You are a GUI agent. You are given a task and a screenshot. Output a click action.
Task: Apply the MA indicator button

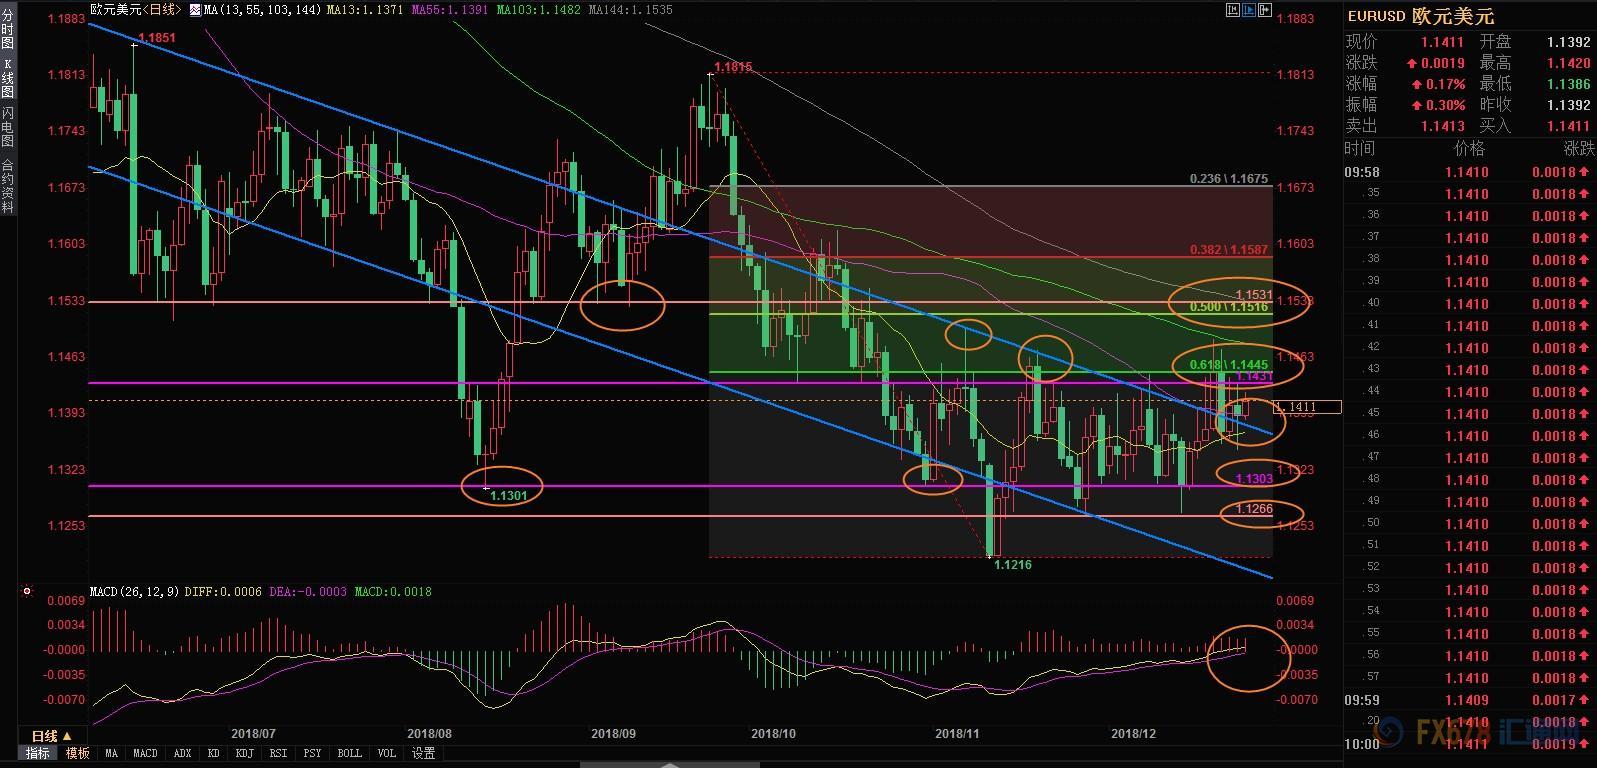[111, 753]
